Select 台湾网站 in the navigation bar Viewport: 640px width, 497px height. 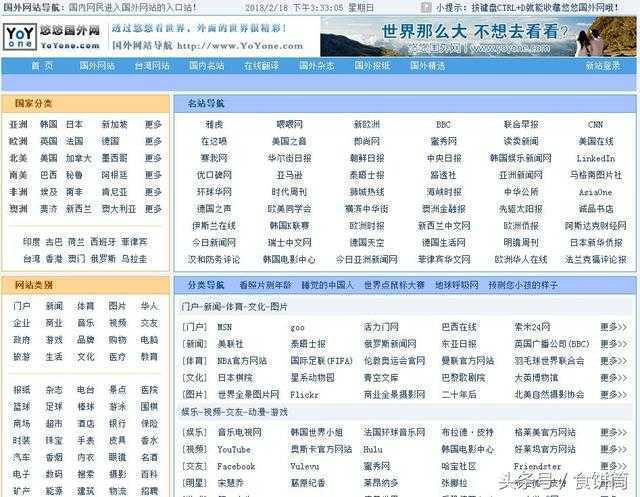152,66
